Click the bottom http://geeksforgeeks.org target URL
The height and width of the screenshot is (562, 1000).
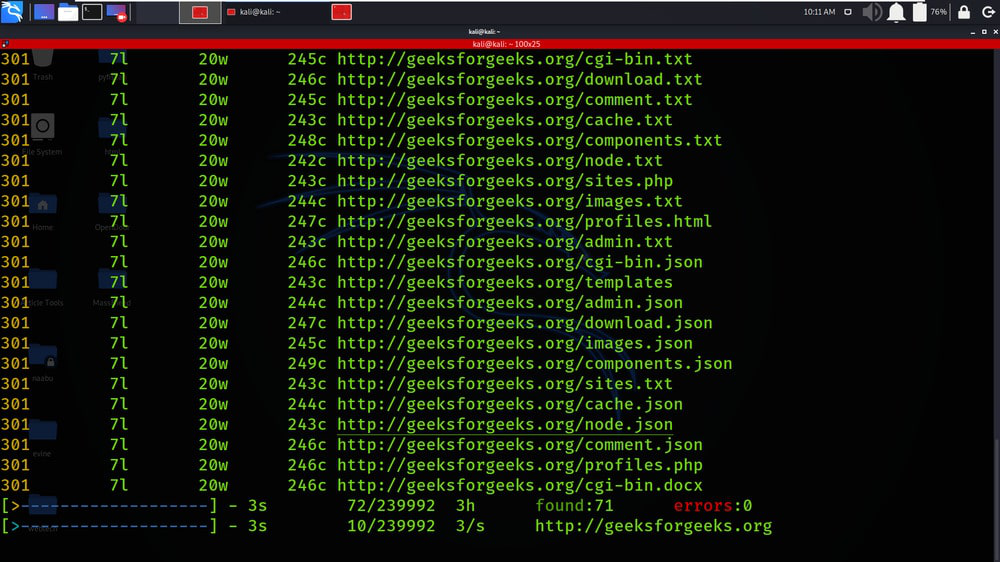pos(653,526)
